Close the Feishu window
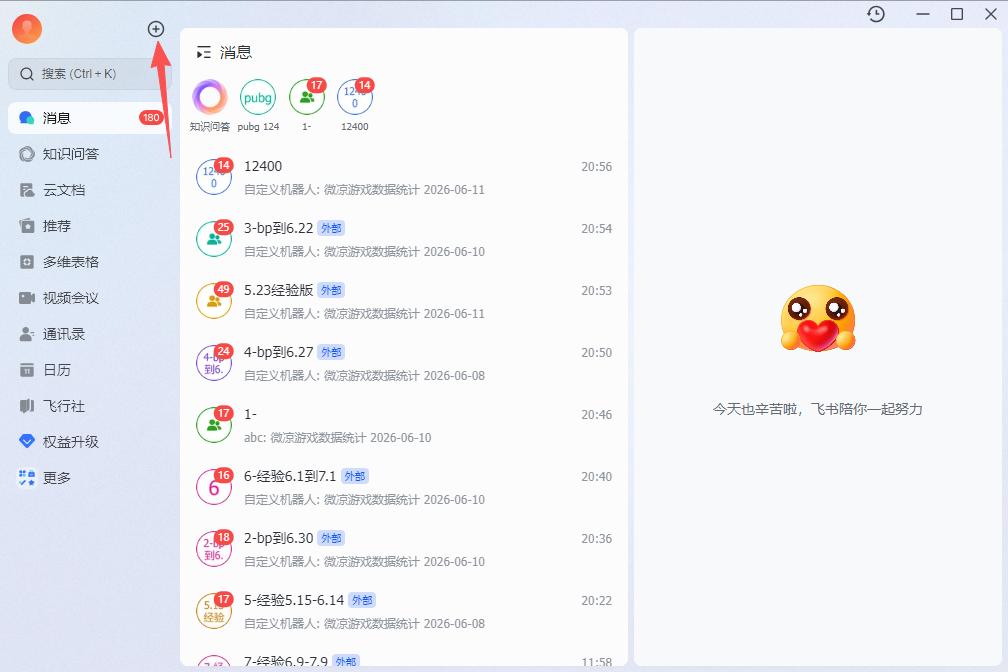The height and width of the screenshot is (672, 1008). coord(991,14)
